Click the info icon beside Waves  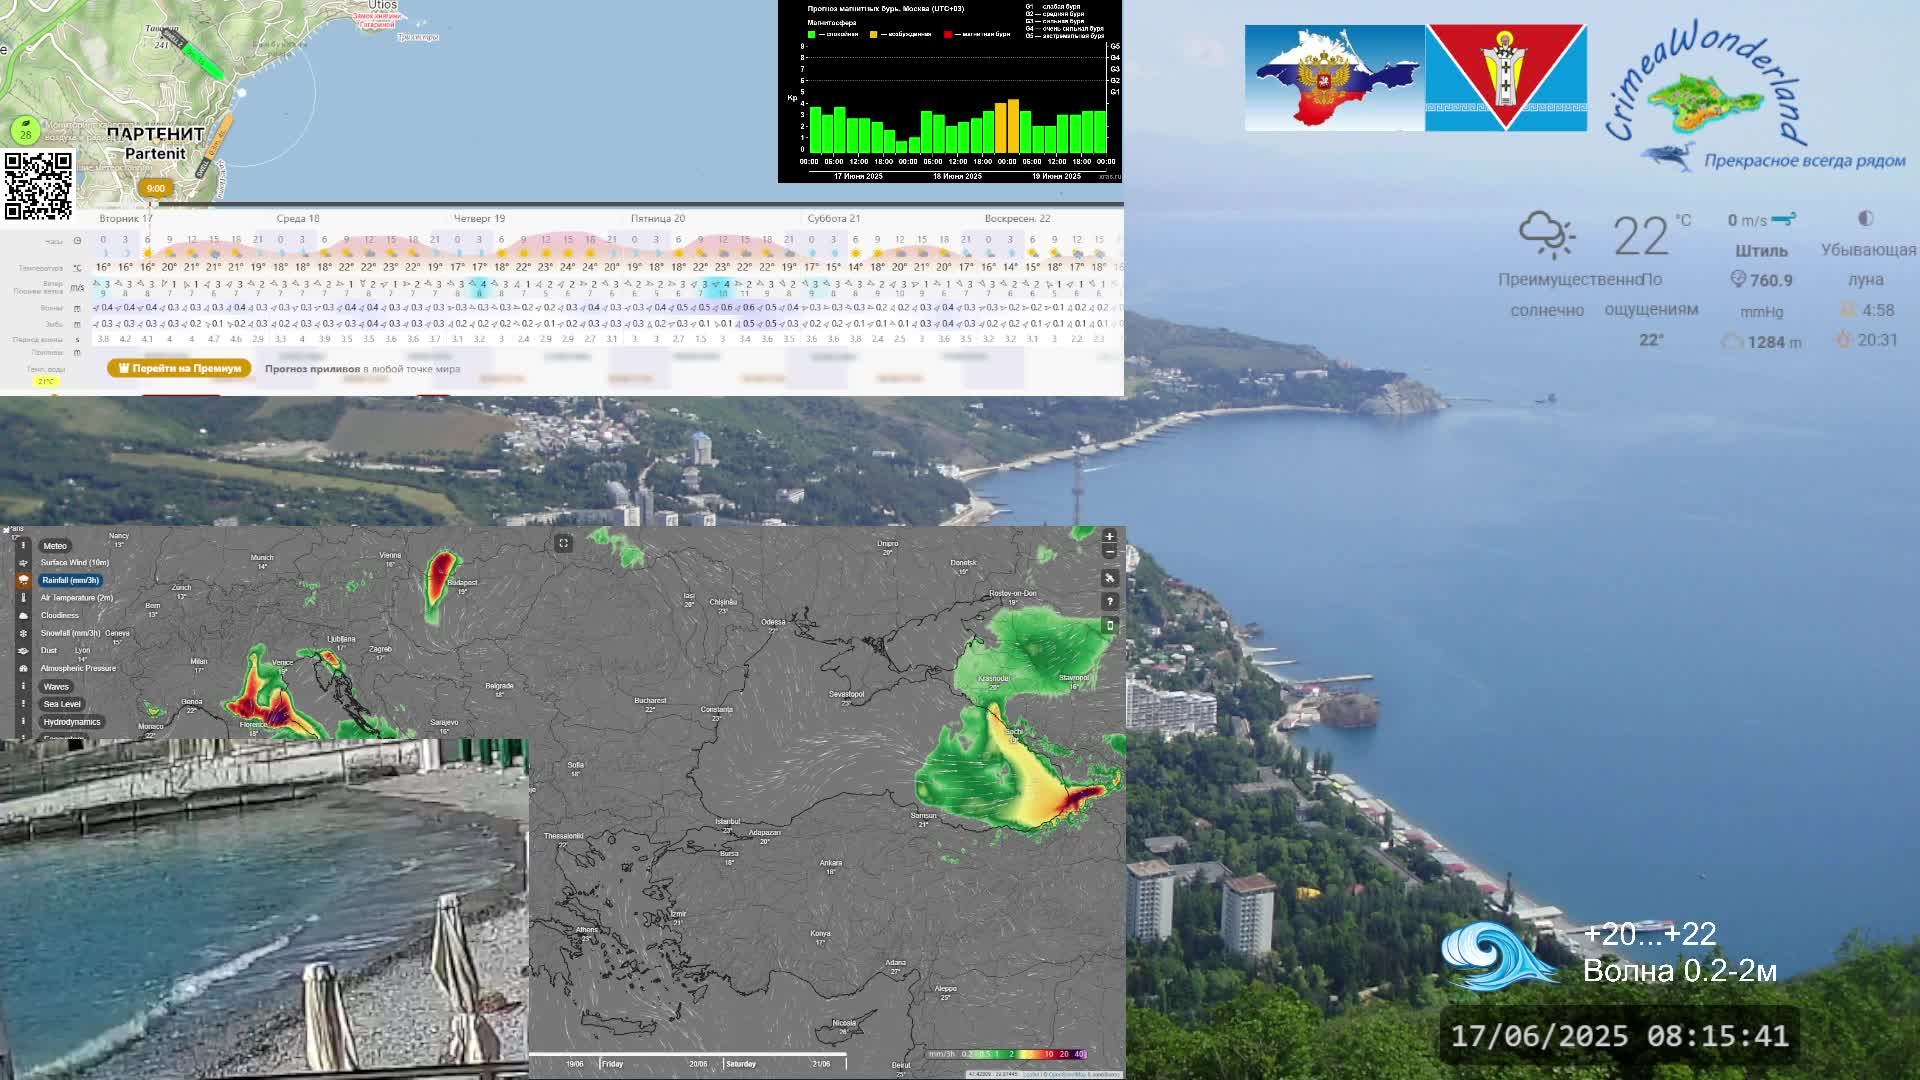point(23,687)
